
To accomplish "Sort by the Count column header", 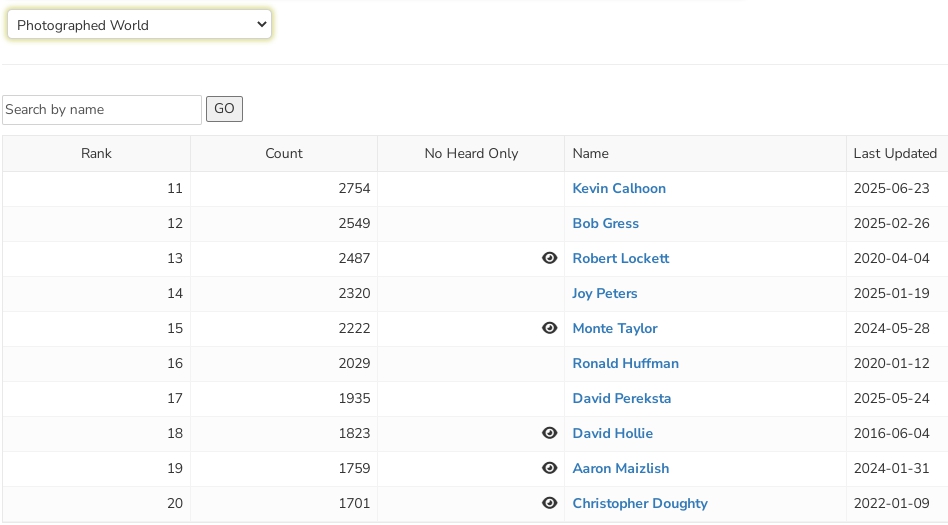I will [x=284, y=154].
